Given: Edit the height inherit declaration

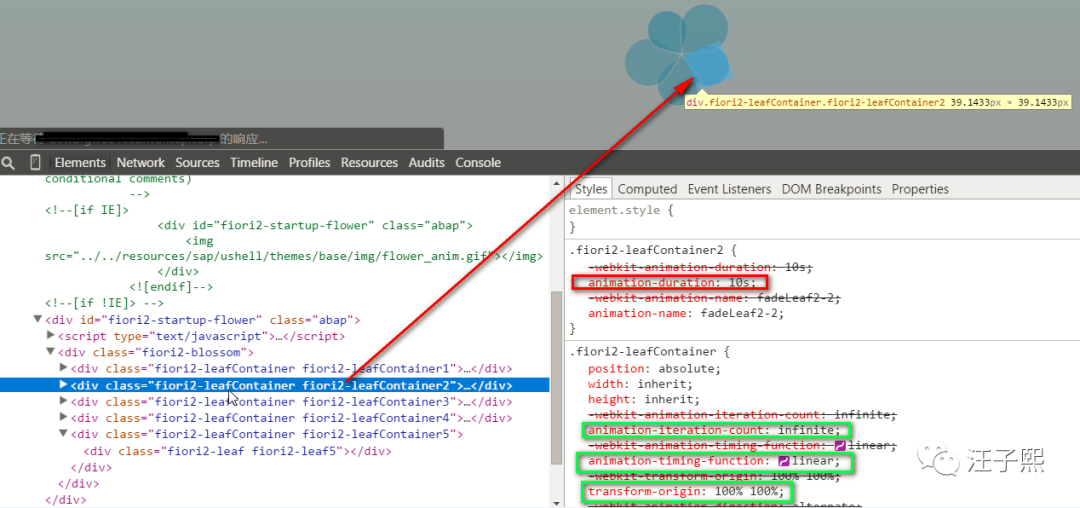Looking at the screenshot, I should tap(643, 399).
